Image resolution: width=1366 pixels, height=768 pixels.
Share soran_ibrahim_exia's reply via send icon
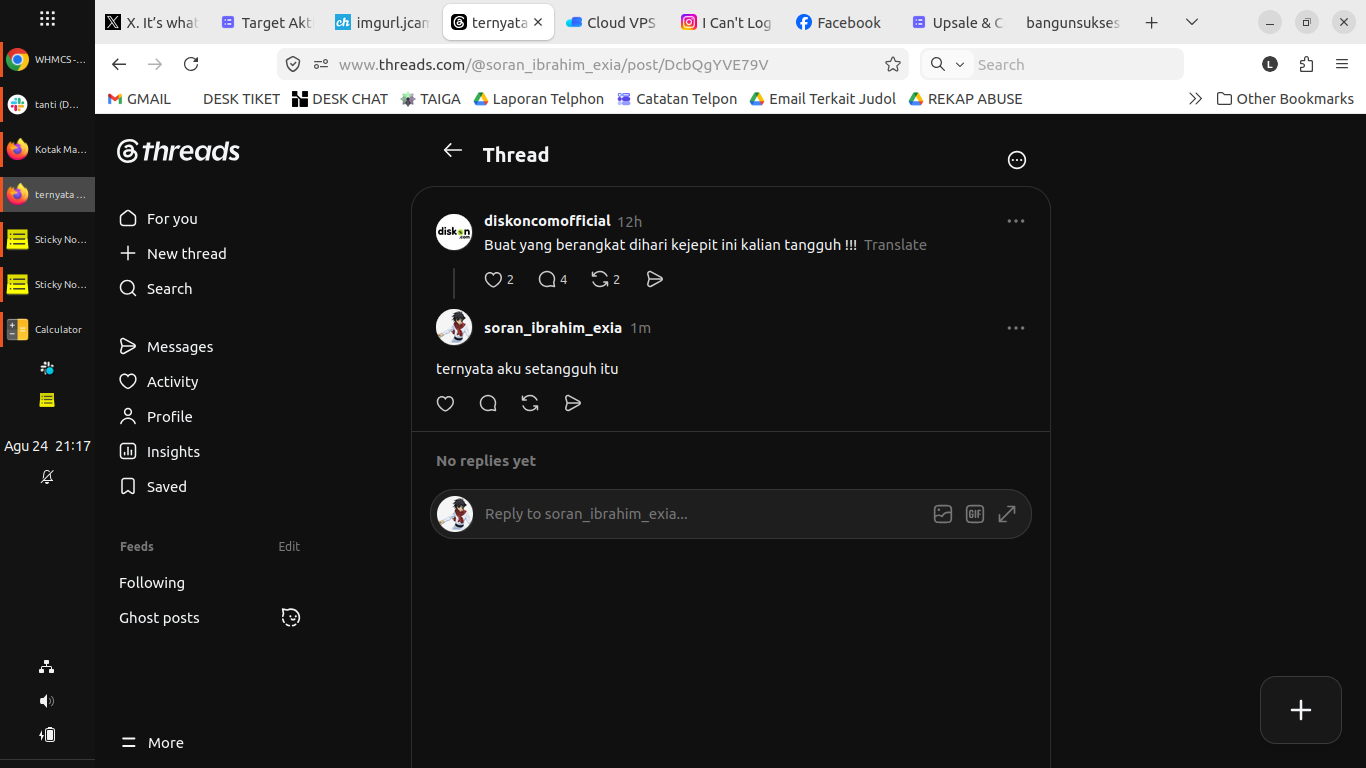572,403
